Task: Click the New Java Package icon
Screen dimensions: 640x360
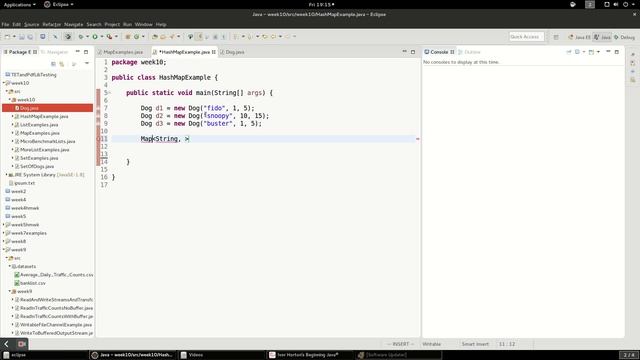Action: tap(128, 37)
